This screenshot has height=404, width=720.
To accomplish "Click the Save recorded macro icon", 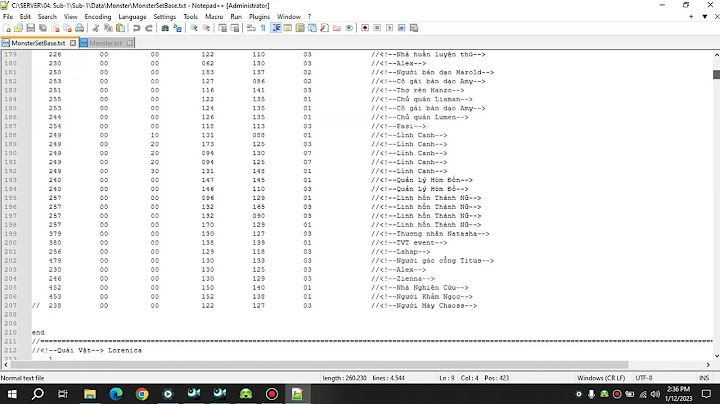I will [x=414, y=28].
